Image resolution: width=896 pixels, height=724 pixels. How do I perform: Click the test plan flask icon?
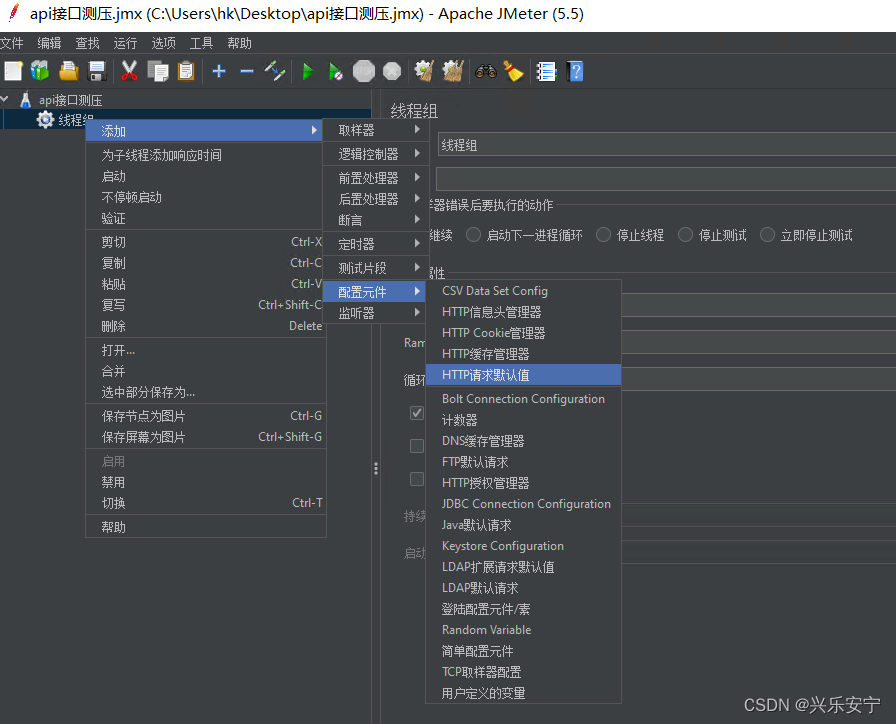25,100
